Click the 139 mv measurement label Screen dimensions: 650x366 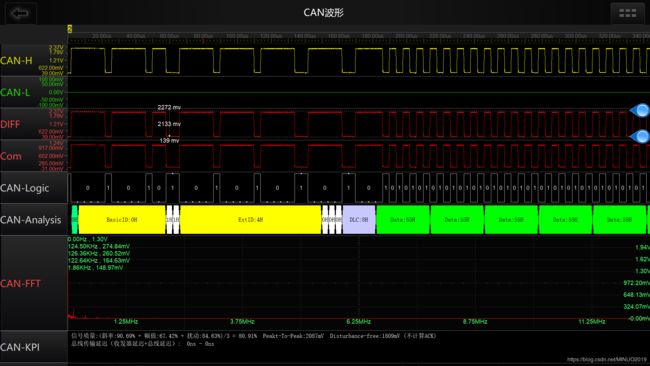click(170, 141)
